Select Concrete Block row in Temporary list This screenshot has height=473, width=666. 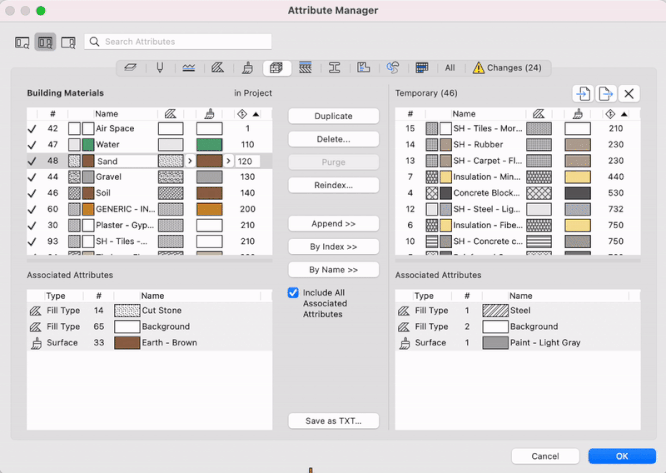[x=517, y=193]
